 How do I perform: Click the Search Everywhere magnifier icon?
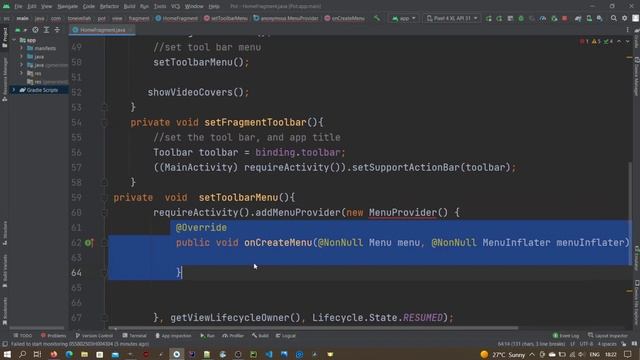click(x=613, y=18)
